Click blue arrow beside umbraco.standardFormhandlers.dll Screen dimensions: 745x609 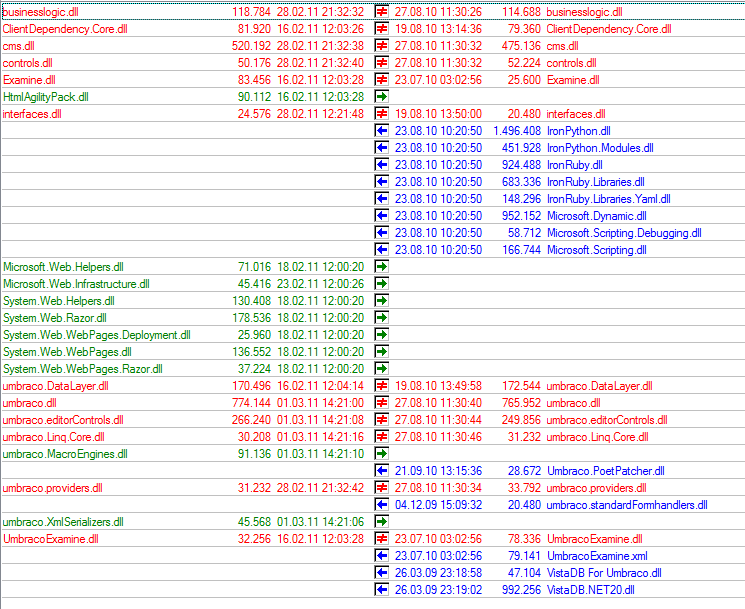382,504
